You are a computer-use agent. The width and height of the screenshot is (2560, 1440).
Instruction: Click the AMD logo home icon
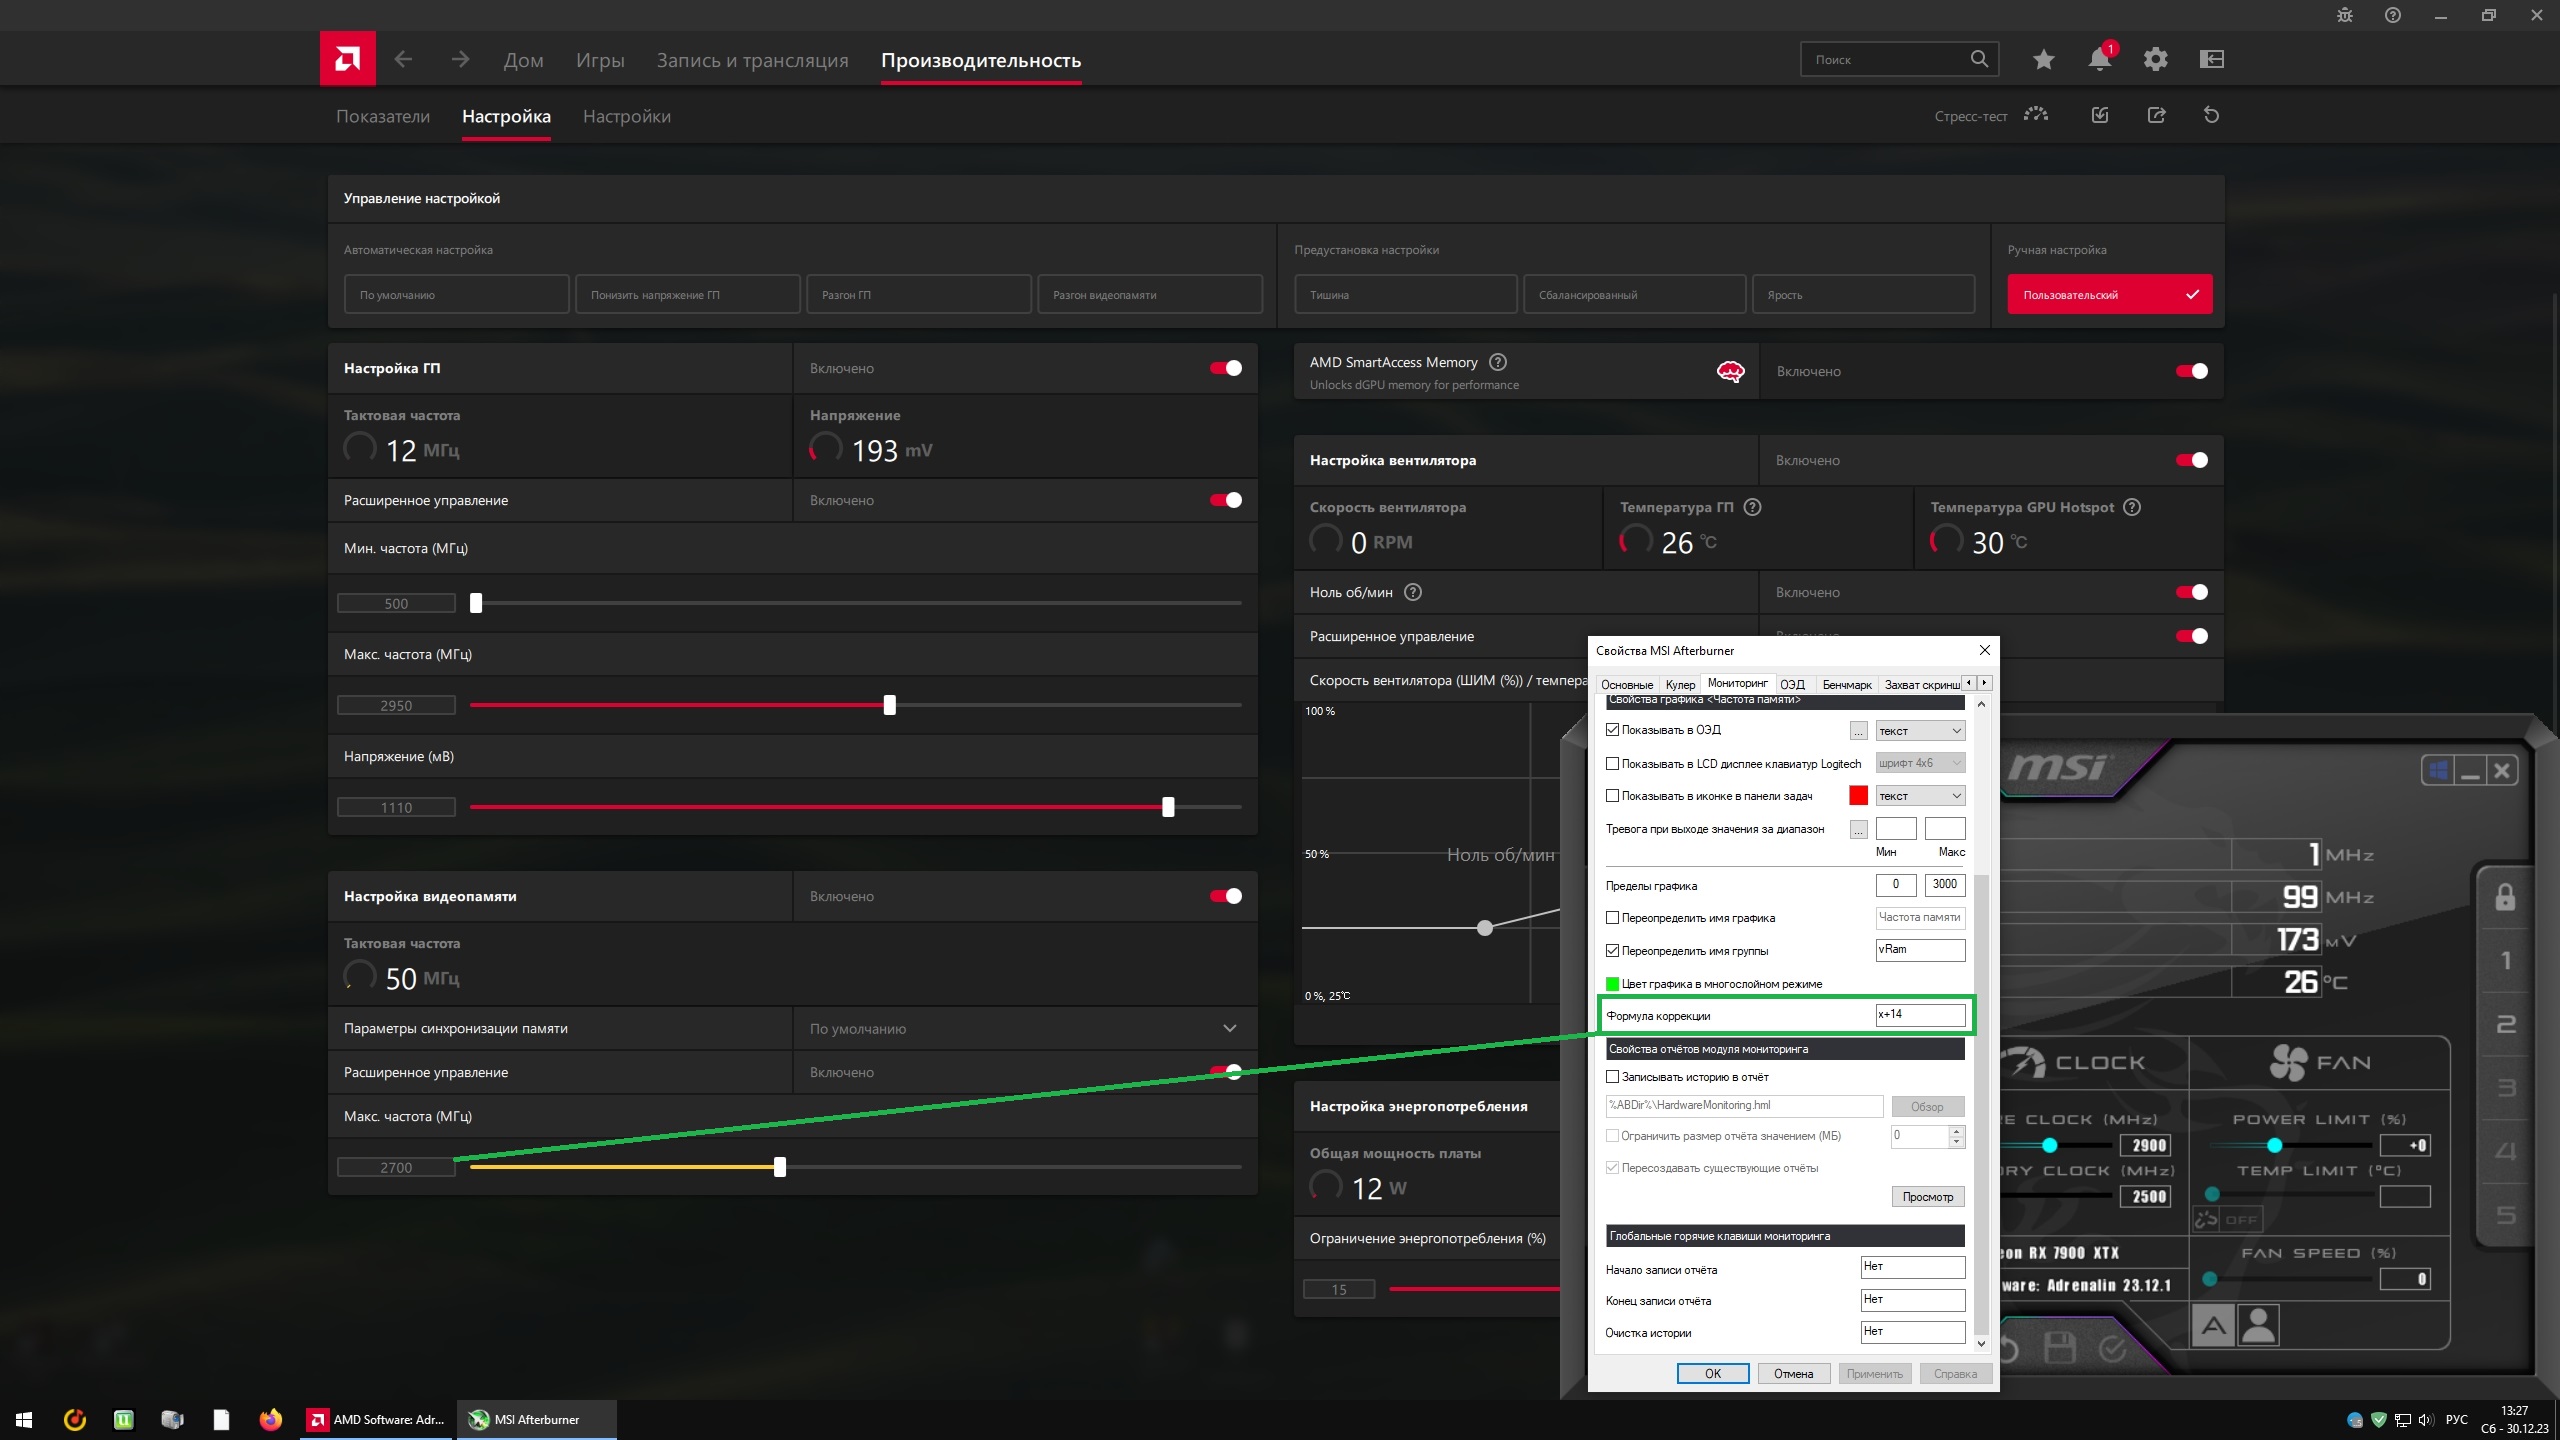(347, 59)
